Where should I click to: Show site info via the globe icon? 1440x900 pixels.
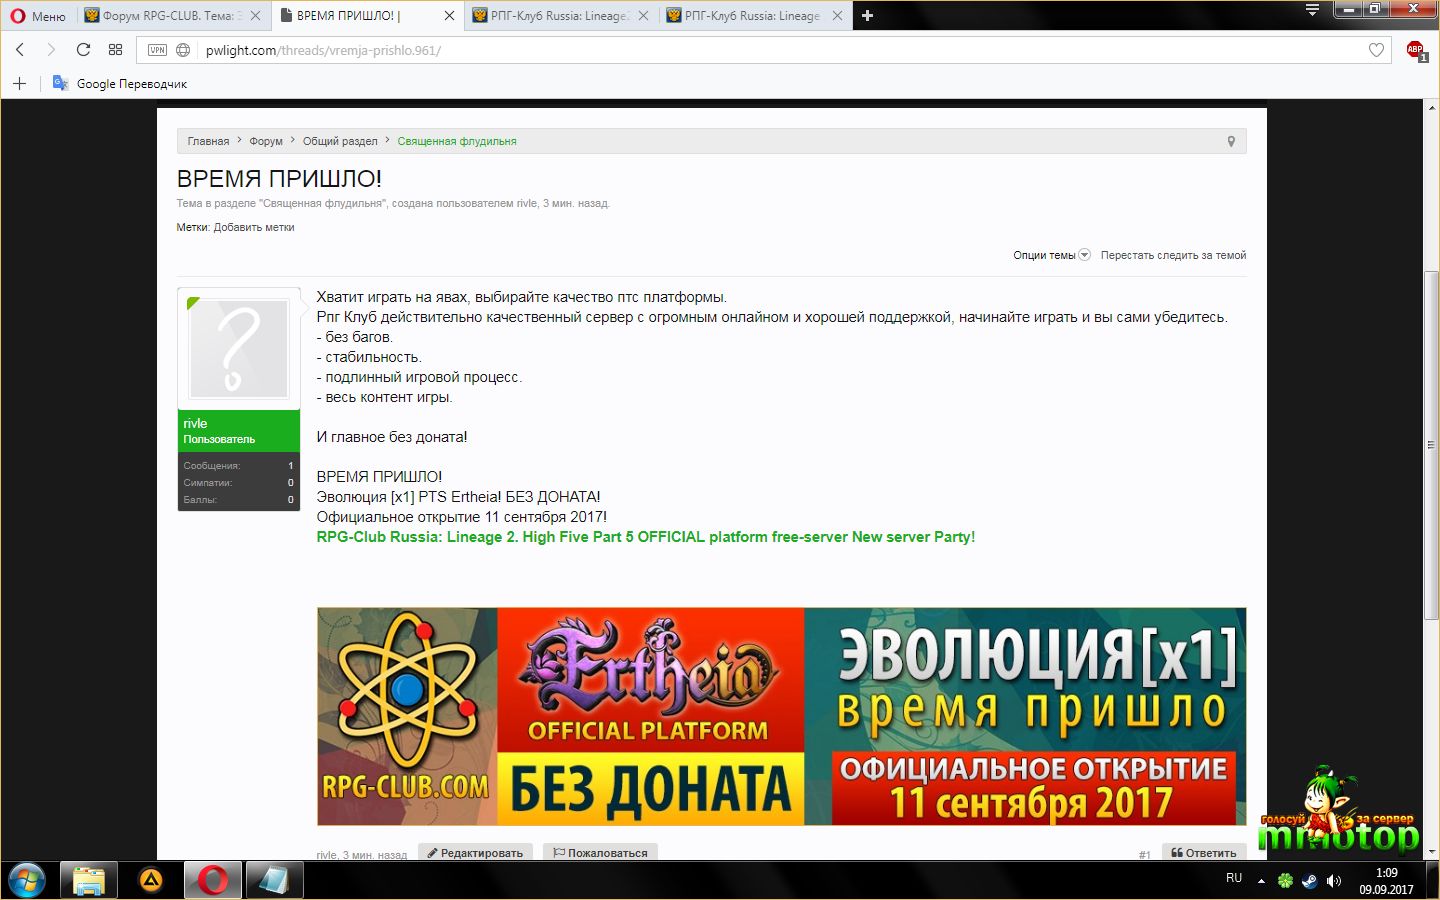click(183, 50)
